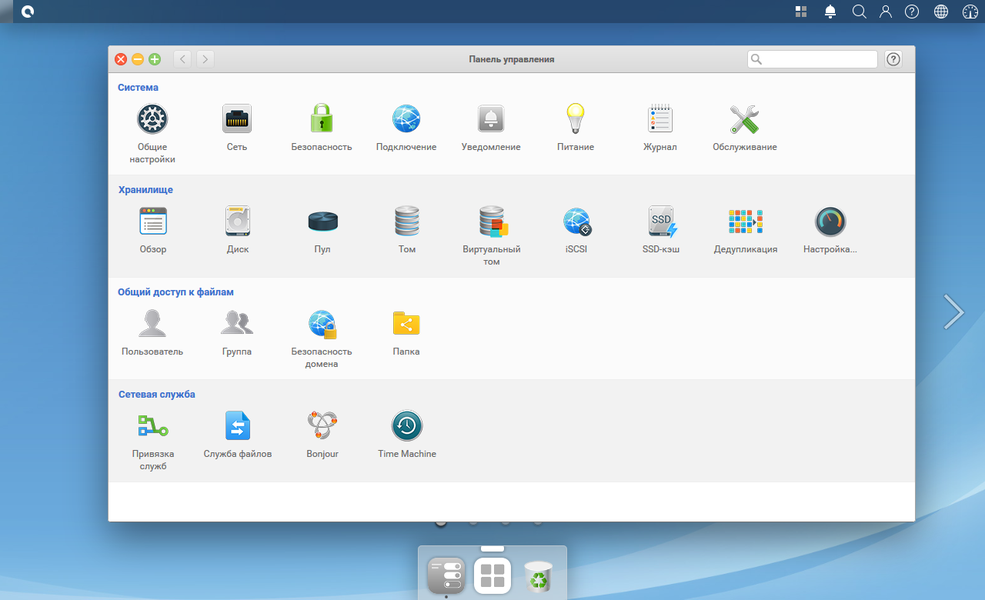Open the Пользователь user icon
Viewport: 985px width, 600px height.
(152, 324)
